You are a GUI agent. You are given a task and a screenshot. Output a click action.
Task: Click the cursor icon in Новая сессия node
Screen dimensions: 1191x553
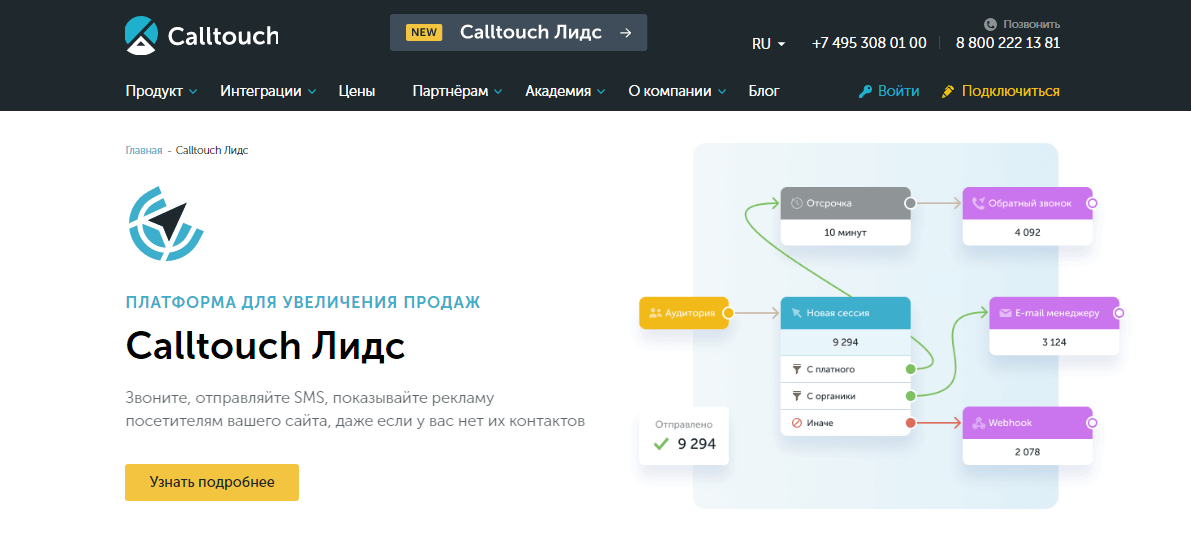pyautogui.click(x=797, y=313)
